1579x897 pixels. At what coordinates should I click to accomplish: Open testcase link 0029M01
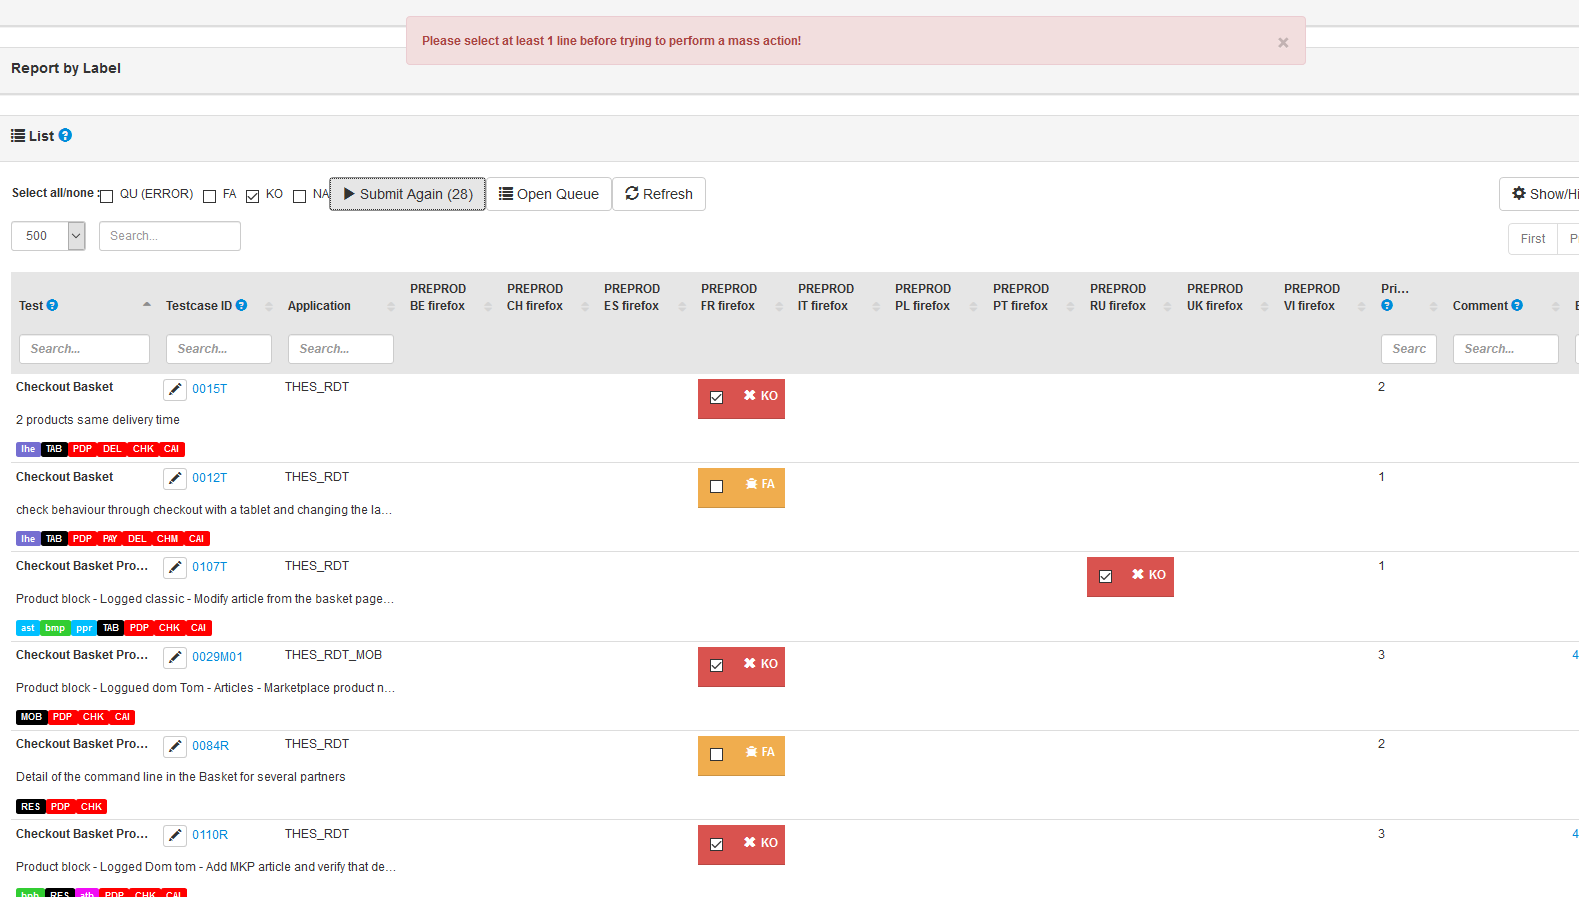[x=217, y=657]
